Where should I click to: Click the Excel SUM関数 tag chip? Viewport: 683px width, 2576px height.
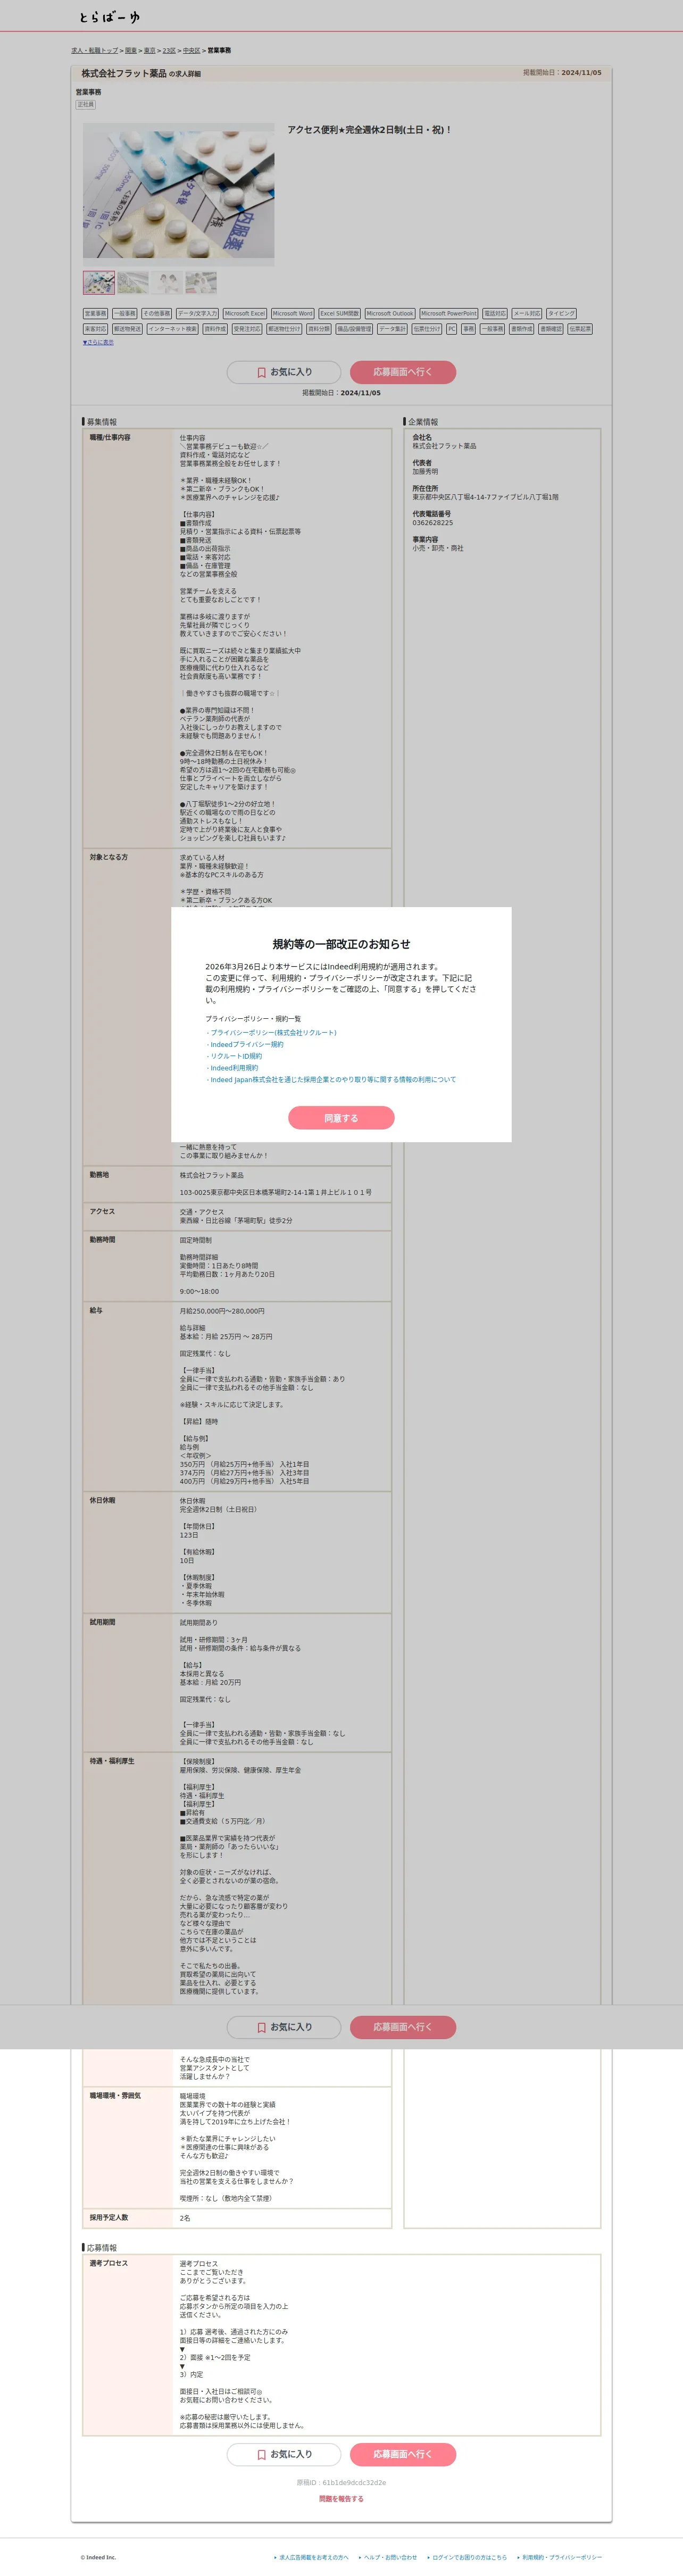(340, 314)
